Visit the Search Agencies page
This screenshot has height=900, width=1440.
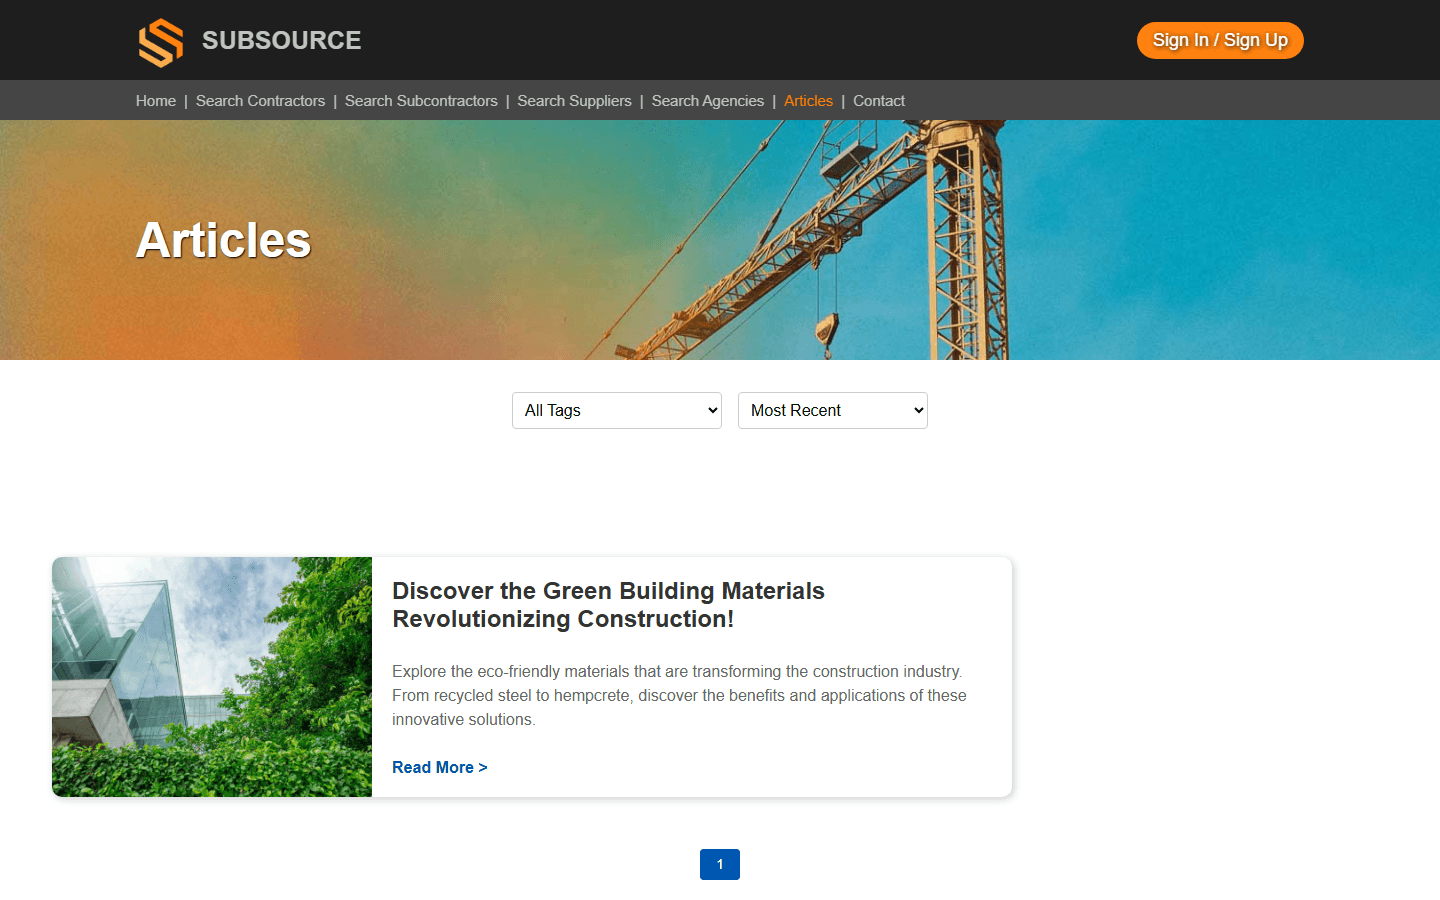(x=707, y=100)
